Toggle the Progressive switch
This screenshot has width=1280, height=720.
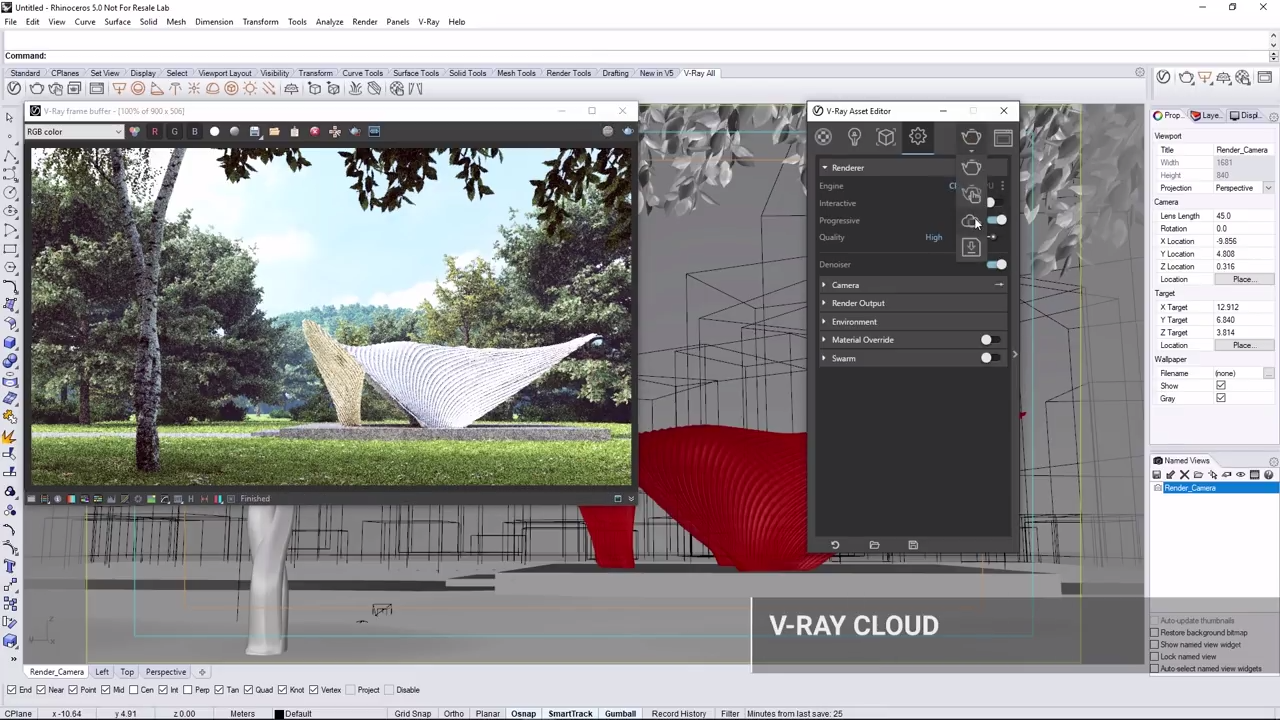[x=996, y=220]
